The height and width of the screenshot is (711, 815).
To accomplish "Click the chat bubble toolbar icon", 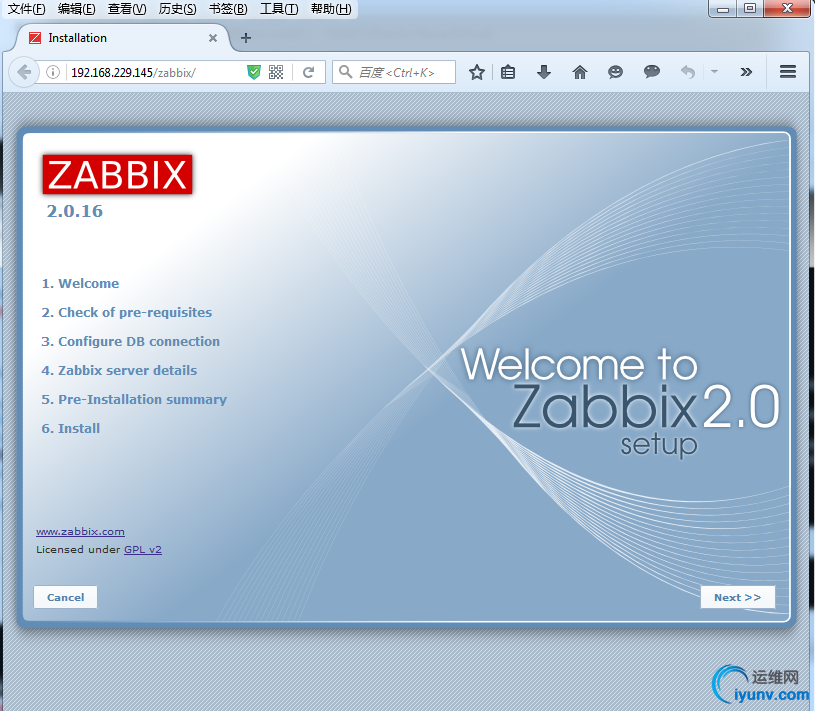I will click(x=652, y=72).
